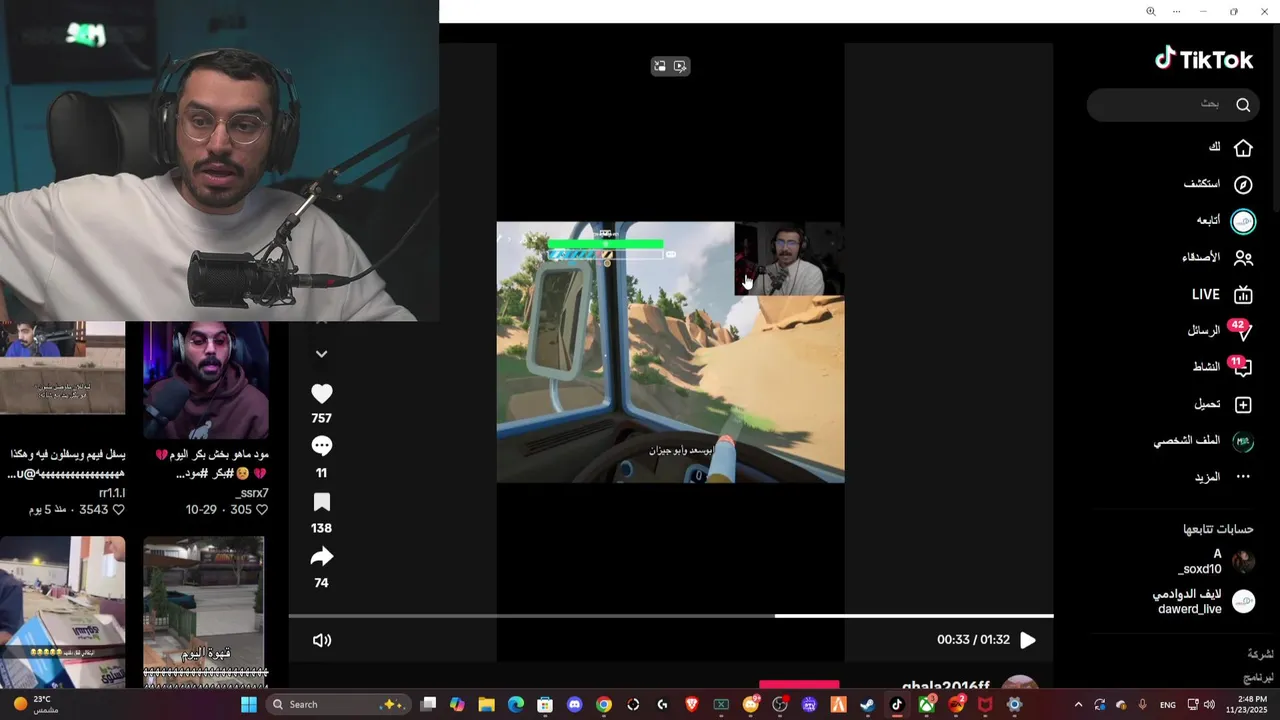Click the 305 likes count under _ssrx7 video
1280x720 pixels.
point(241,510)
